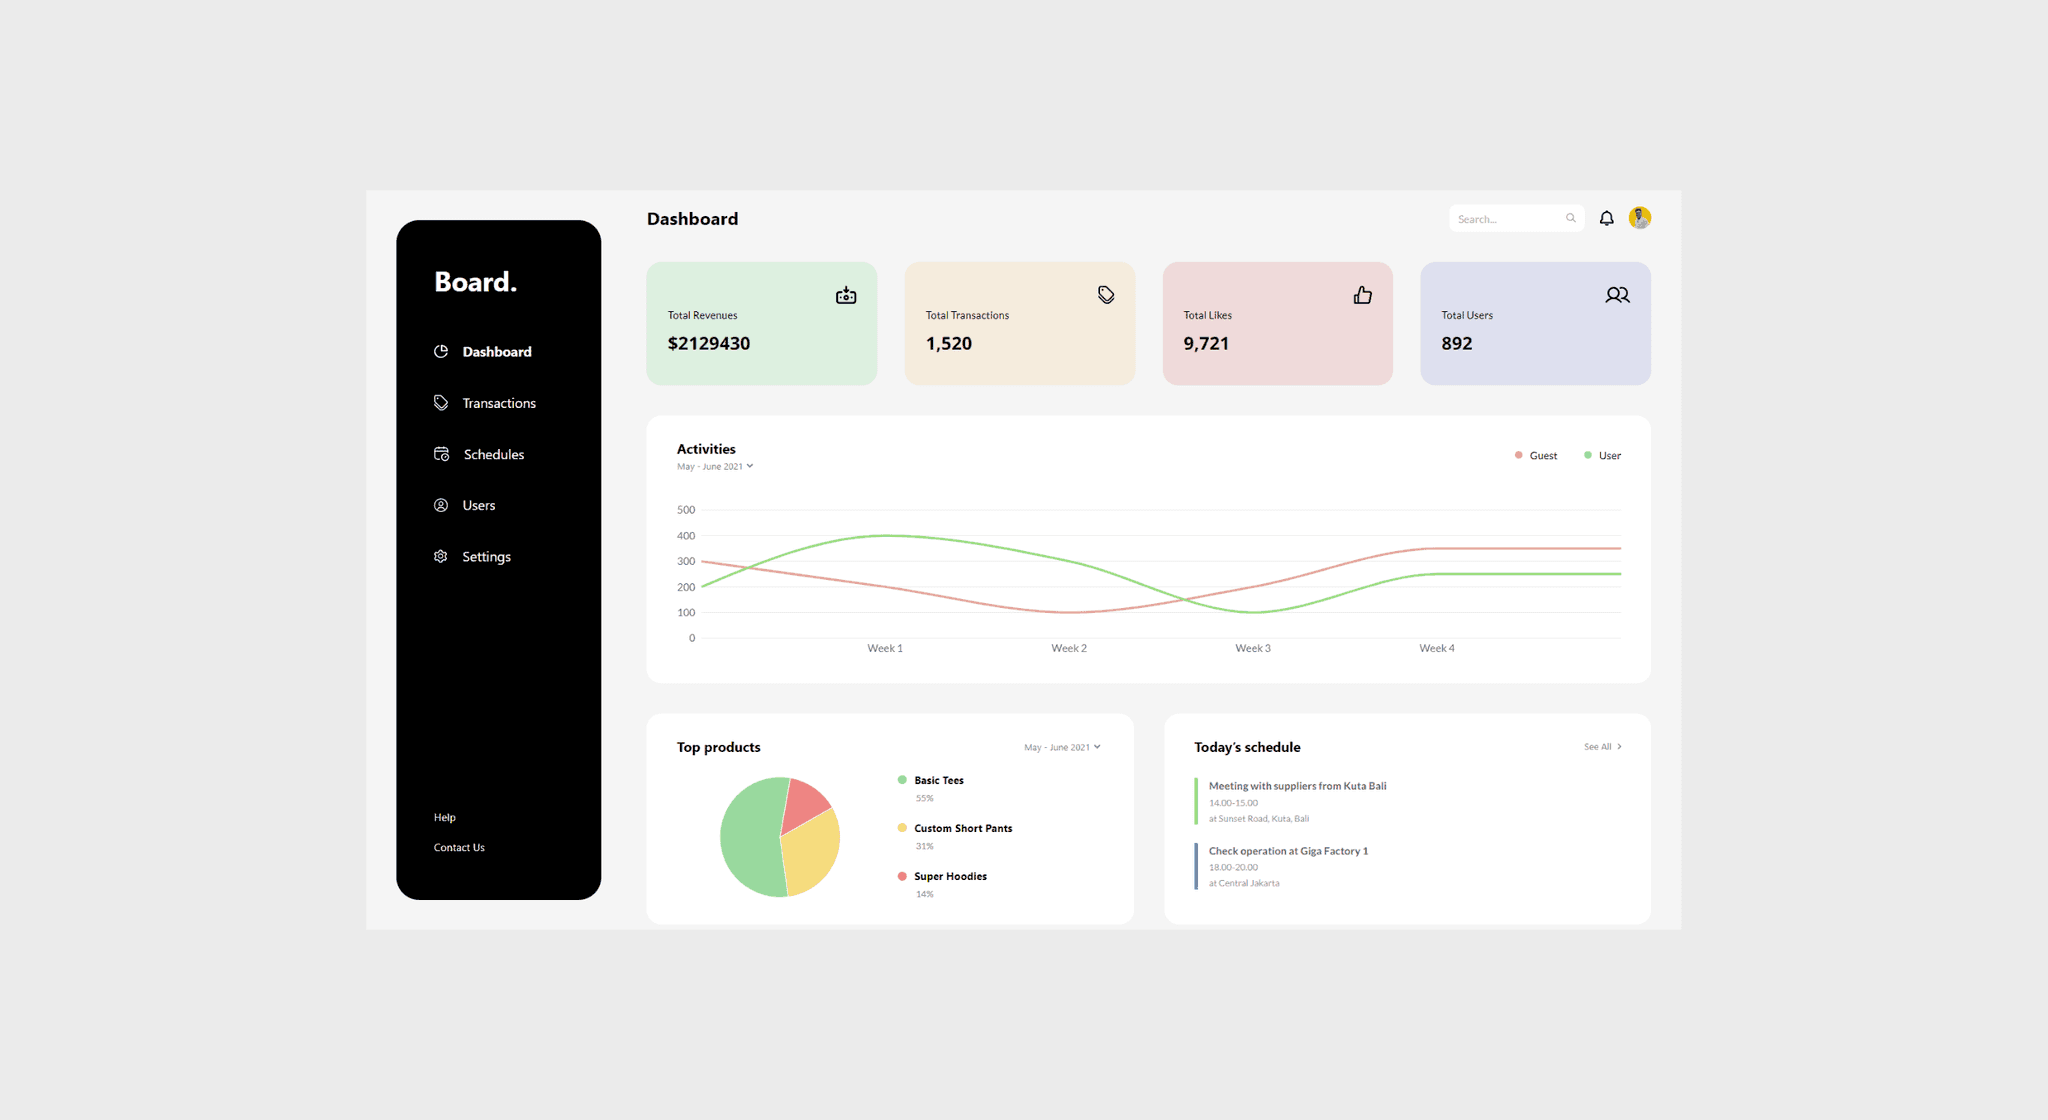Click the Schedules sidebar icon
The image size is (2048, 1120).
pyautogui.click(x=439, y=452)
